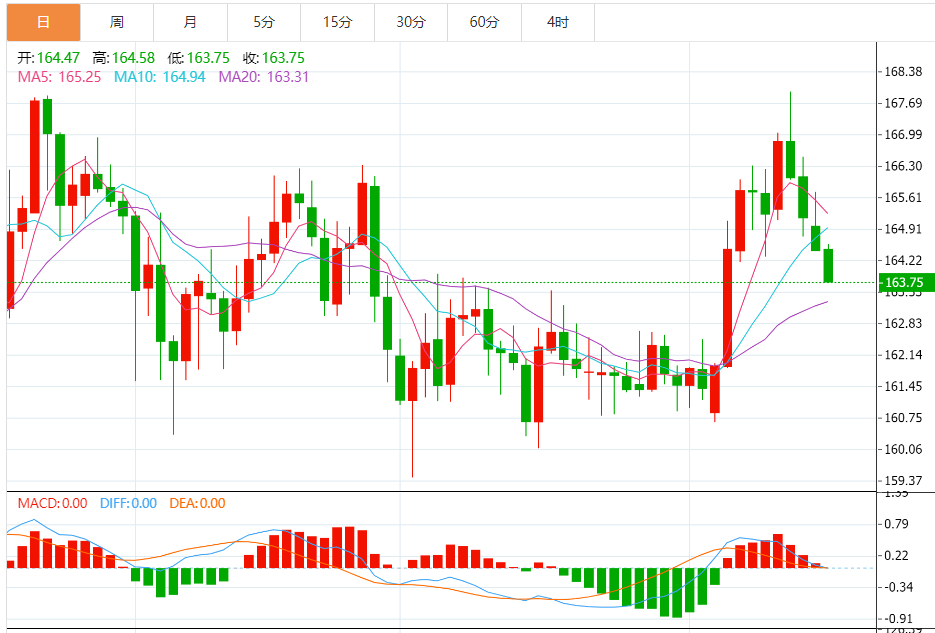Switch to the 月 monthly tab
The width and height of the screenshot is (935, 633).
click(x=190, y=23)
